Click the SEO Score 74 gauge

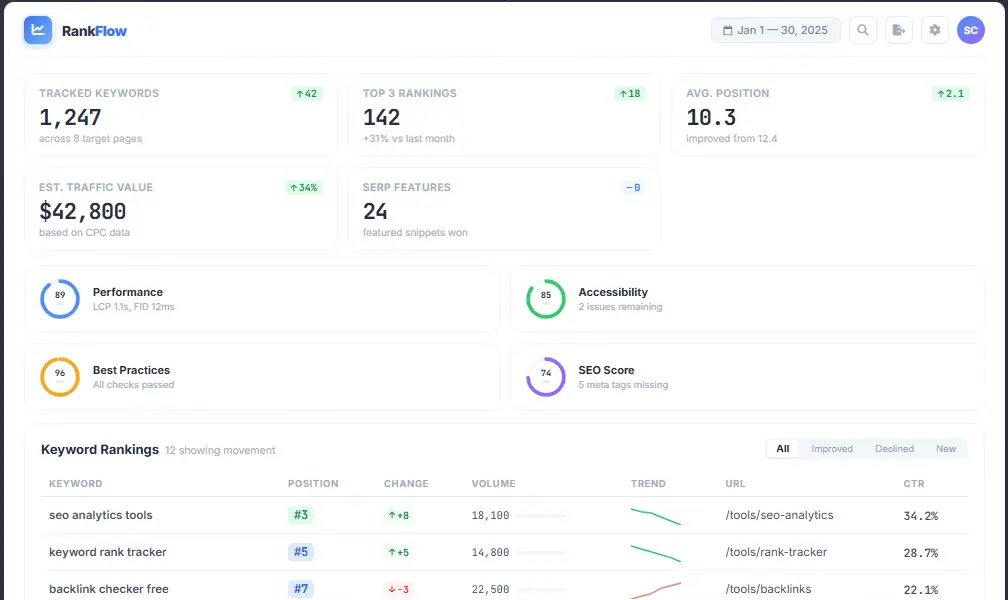(x=545, y=377)
